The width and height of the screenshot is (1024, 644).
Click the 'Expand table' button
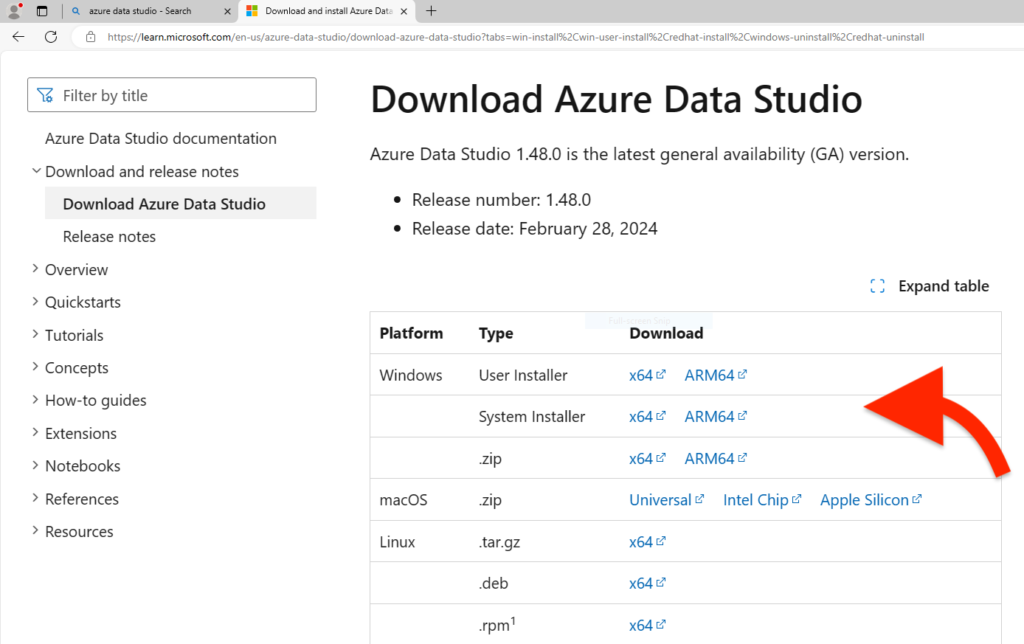click(929, 286)
